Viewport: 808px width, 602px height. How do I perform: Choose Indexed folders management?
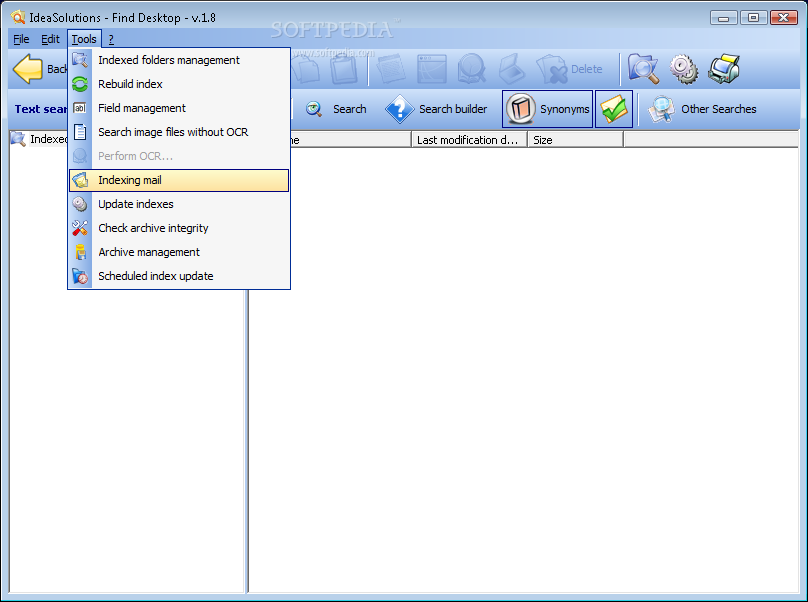coord(179,60)
